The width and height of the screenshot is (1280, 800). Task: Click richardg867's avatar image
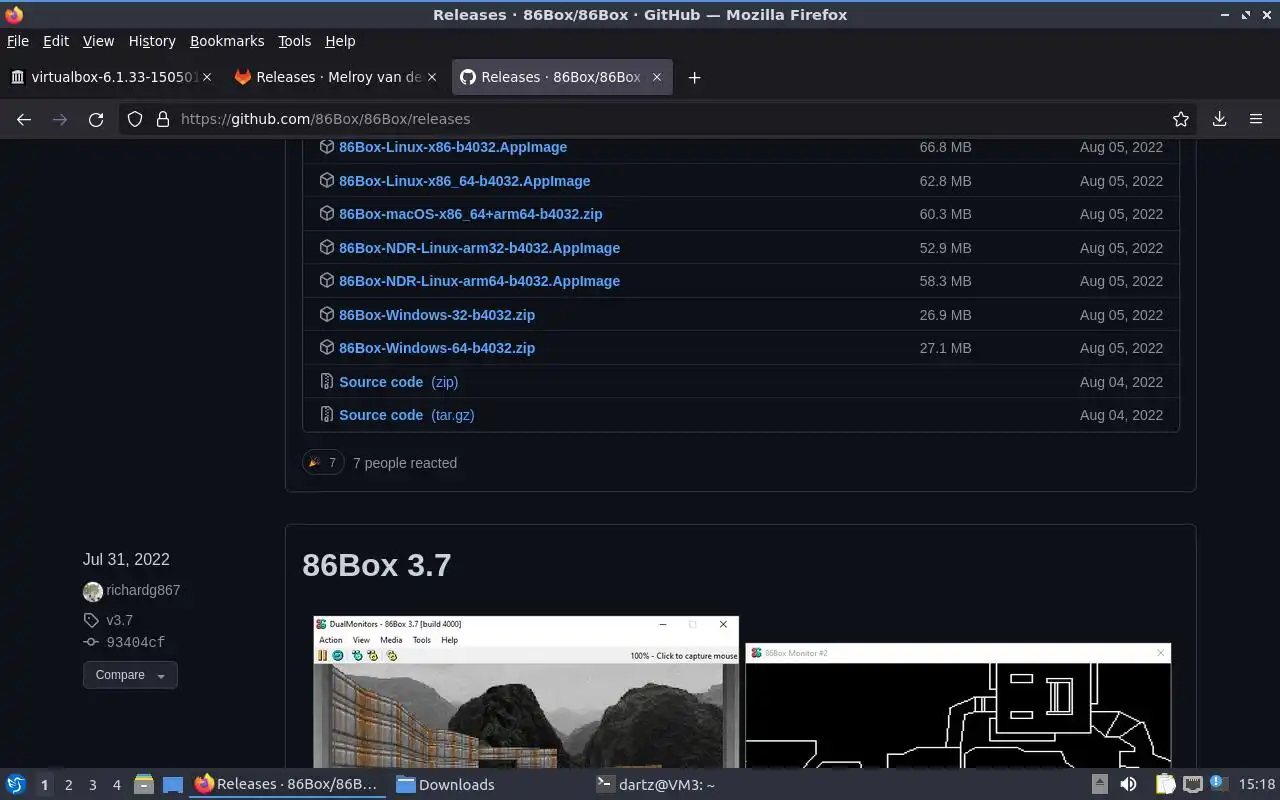(x=93, y=591)
